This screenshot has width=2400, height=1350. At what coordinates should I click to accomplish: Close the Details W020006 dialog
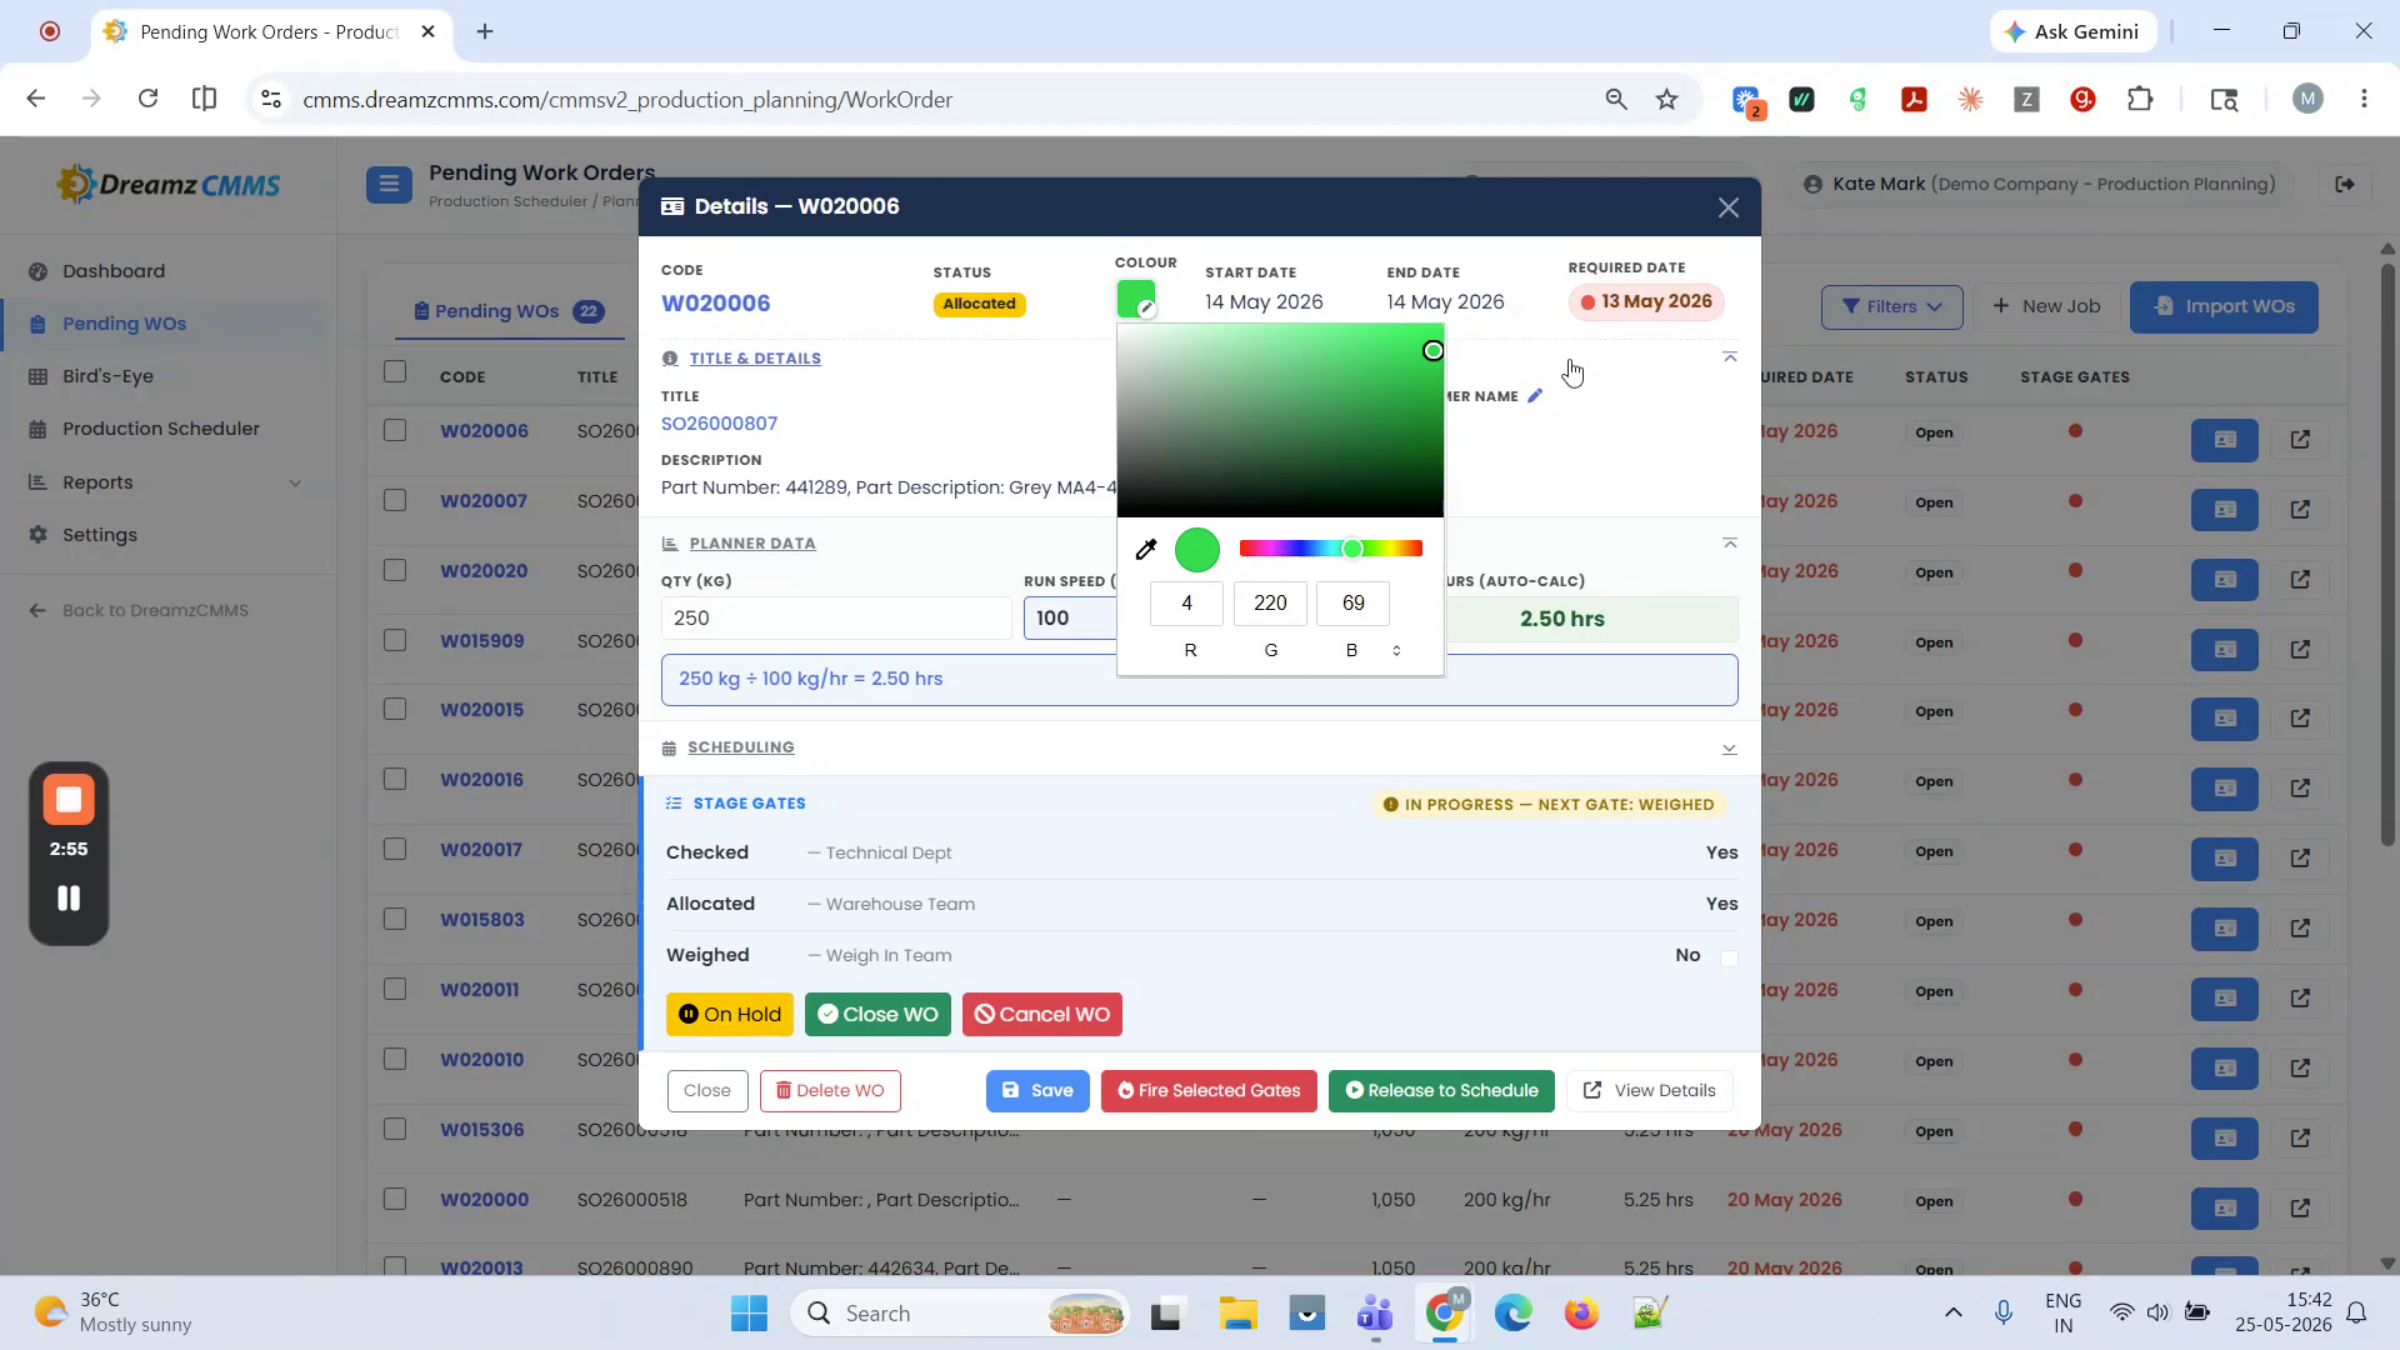pos(1728,207)
